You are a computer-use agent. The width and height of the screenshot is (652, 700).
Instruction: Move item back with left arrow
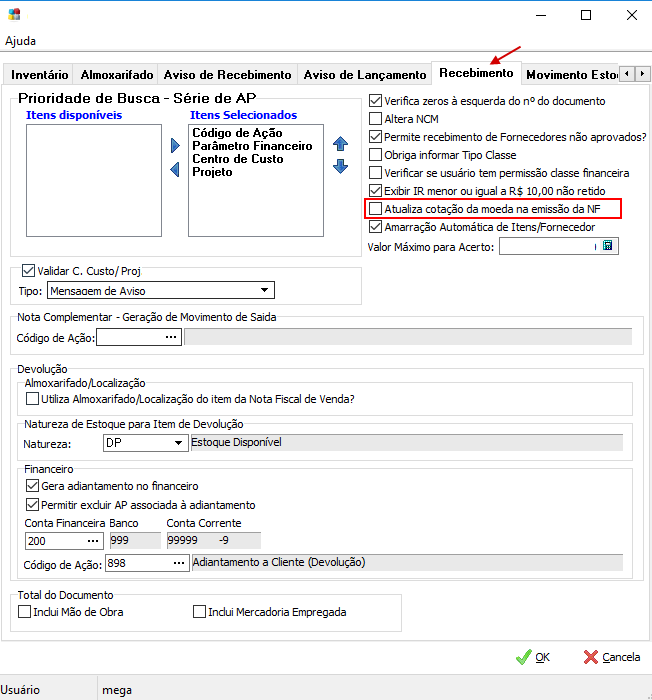[175, 169]
